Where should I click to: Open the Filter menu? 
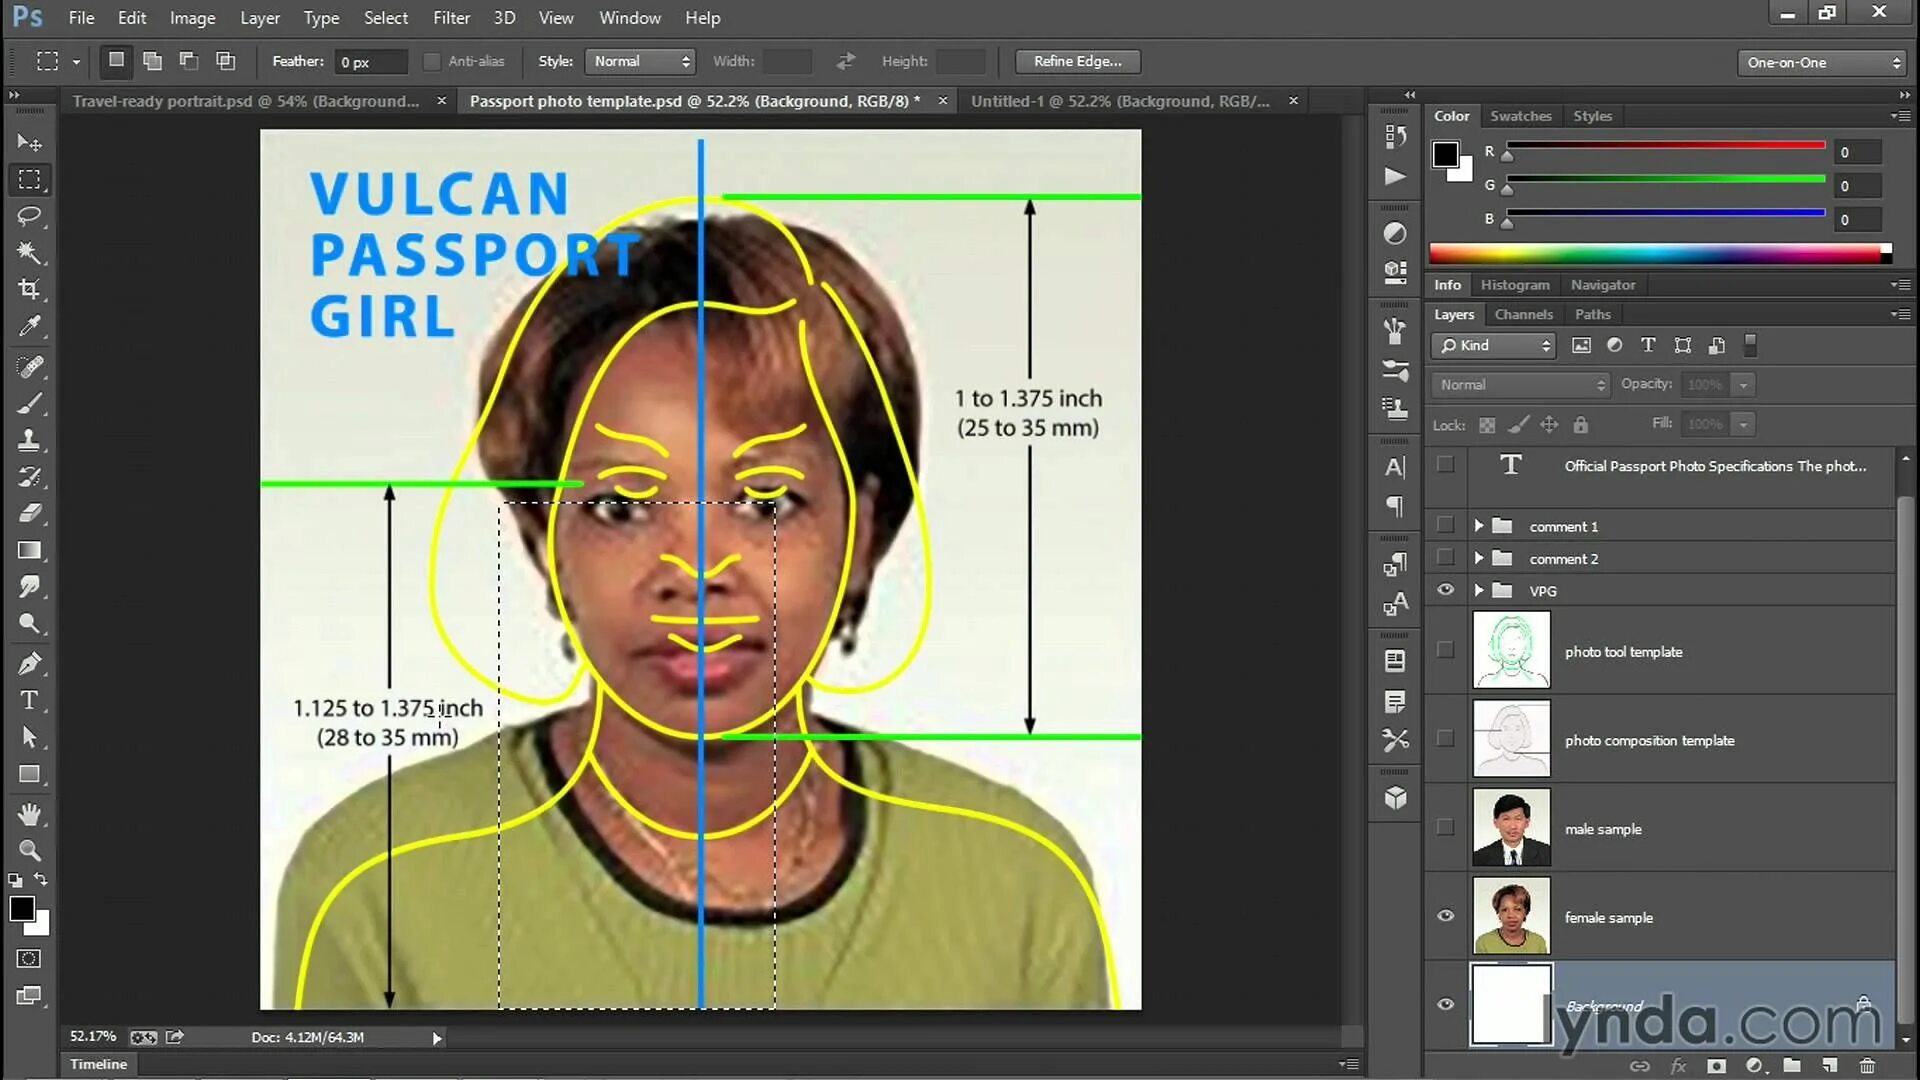pos(451,18)
